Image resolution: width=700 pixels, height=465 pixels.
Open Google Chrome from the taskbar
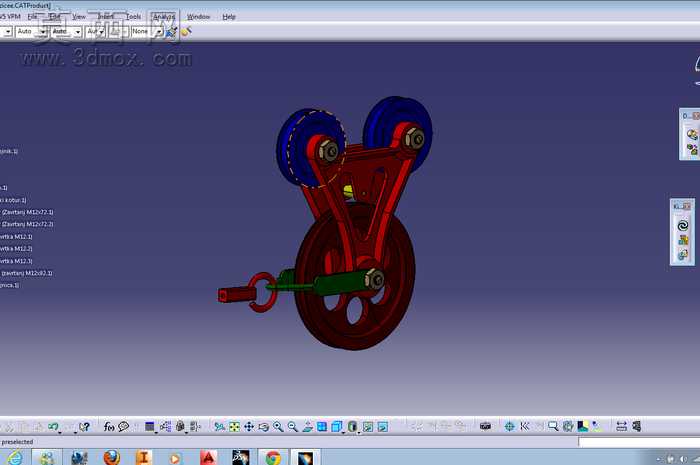(x=273, y=458)
